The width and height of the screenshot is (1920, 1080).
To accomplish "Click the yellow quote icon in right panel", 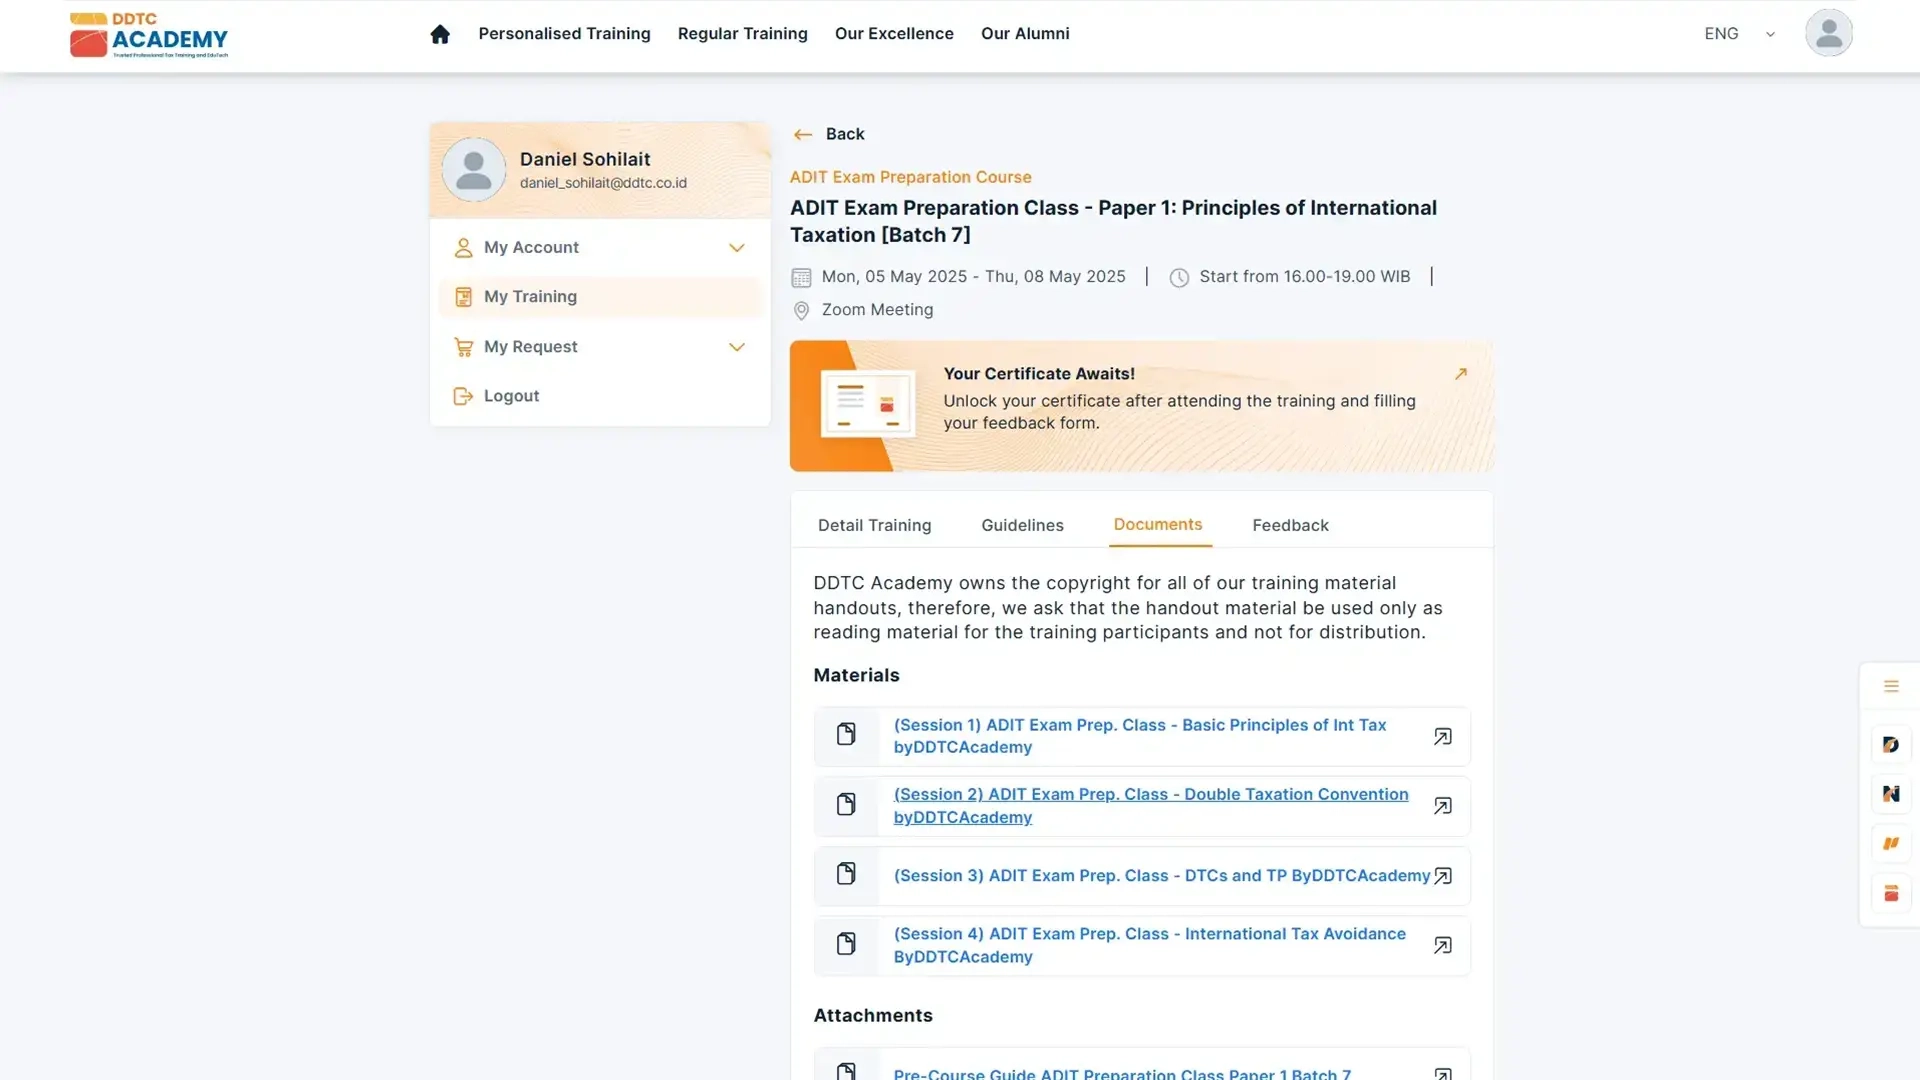I will pos(1890,843).
